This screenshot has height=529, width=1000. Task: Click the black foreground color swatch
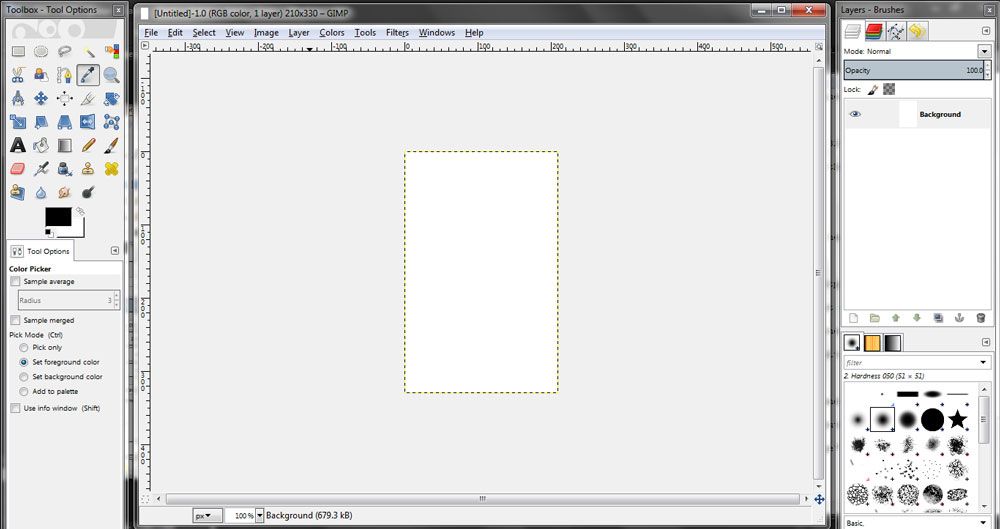click(56, 217)
